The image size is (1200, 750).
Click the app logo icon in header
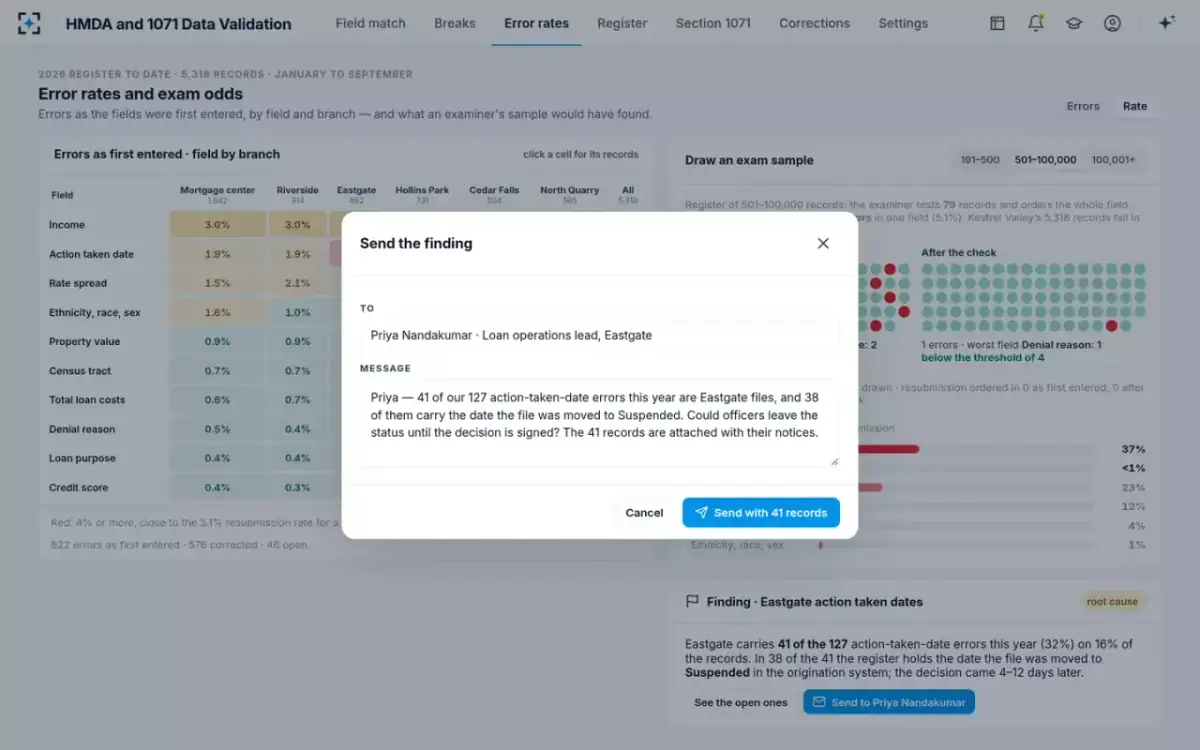[x=30, y=23]
